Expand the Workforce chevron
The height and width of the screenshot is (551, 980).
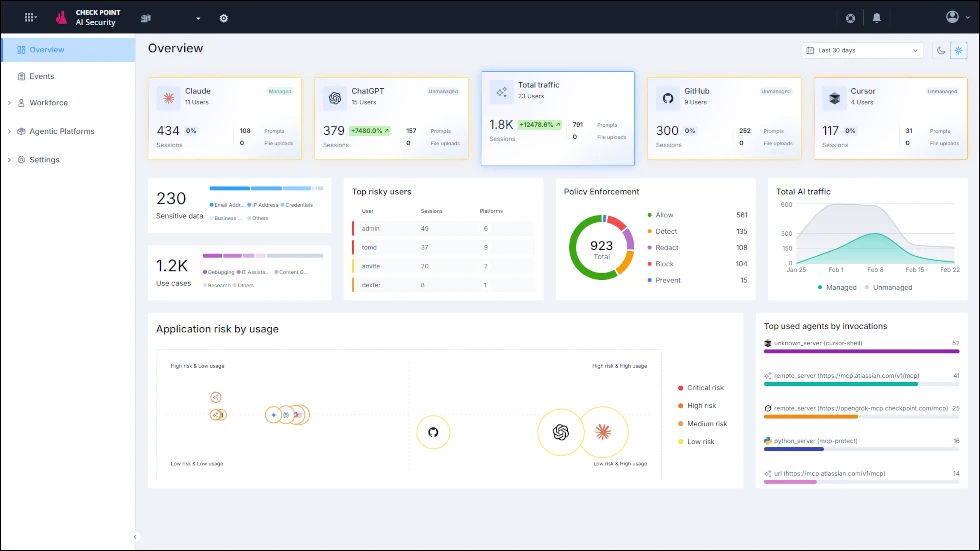9,102
